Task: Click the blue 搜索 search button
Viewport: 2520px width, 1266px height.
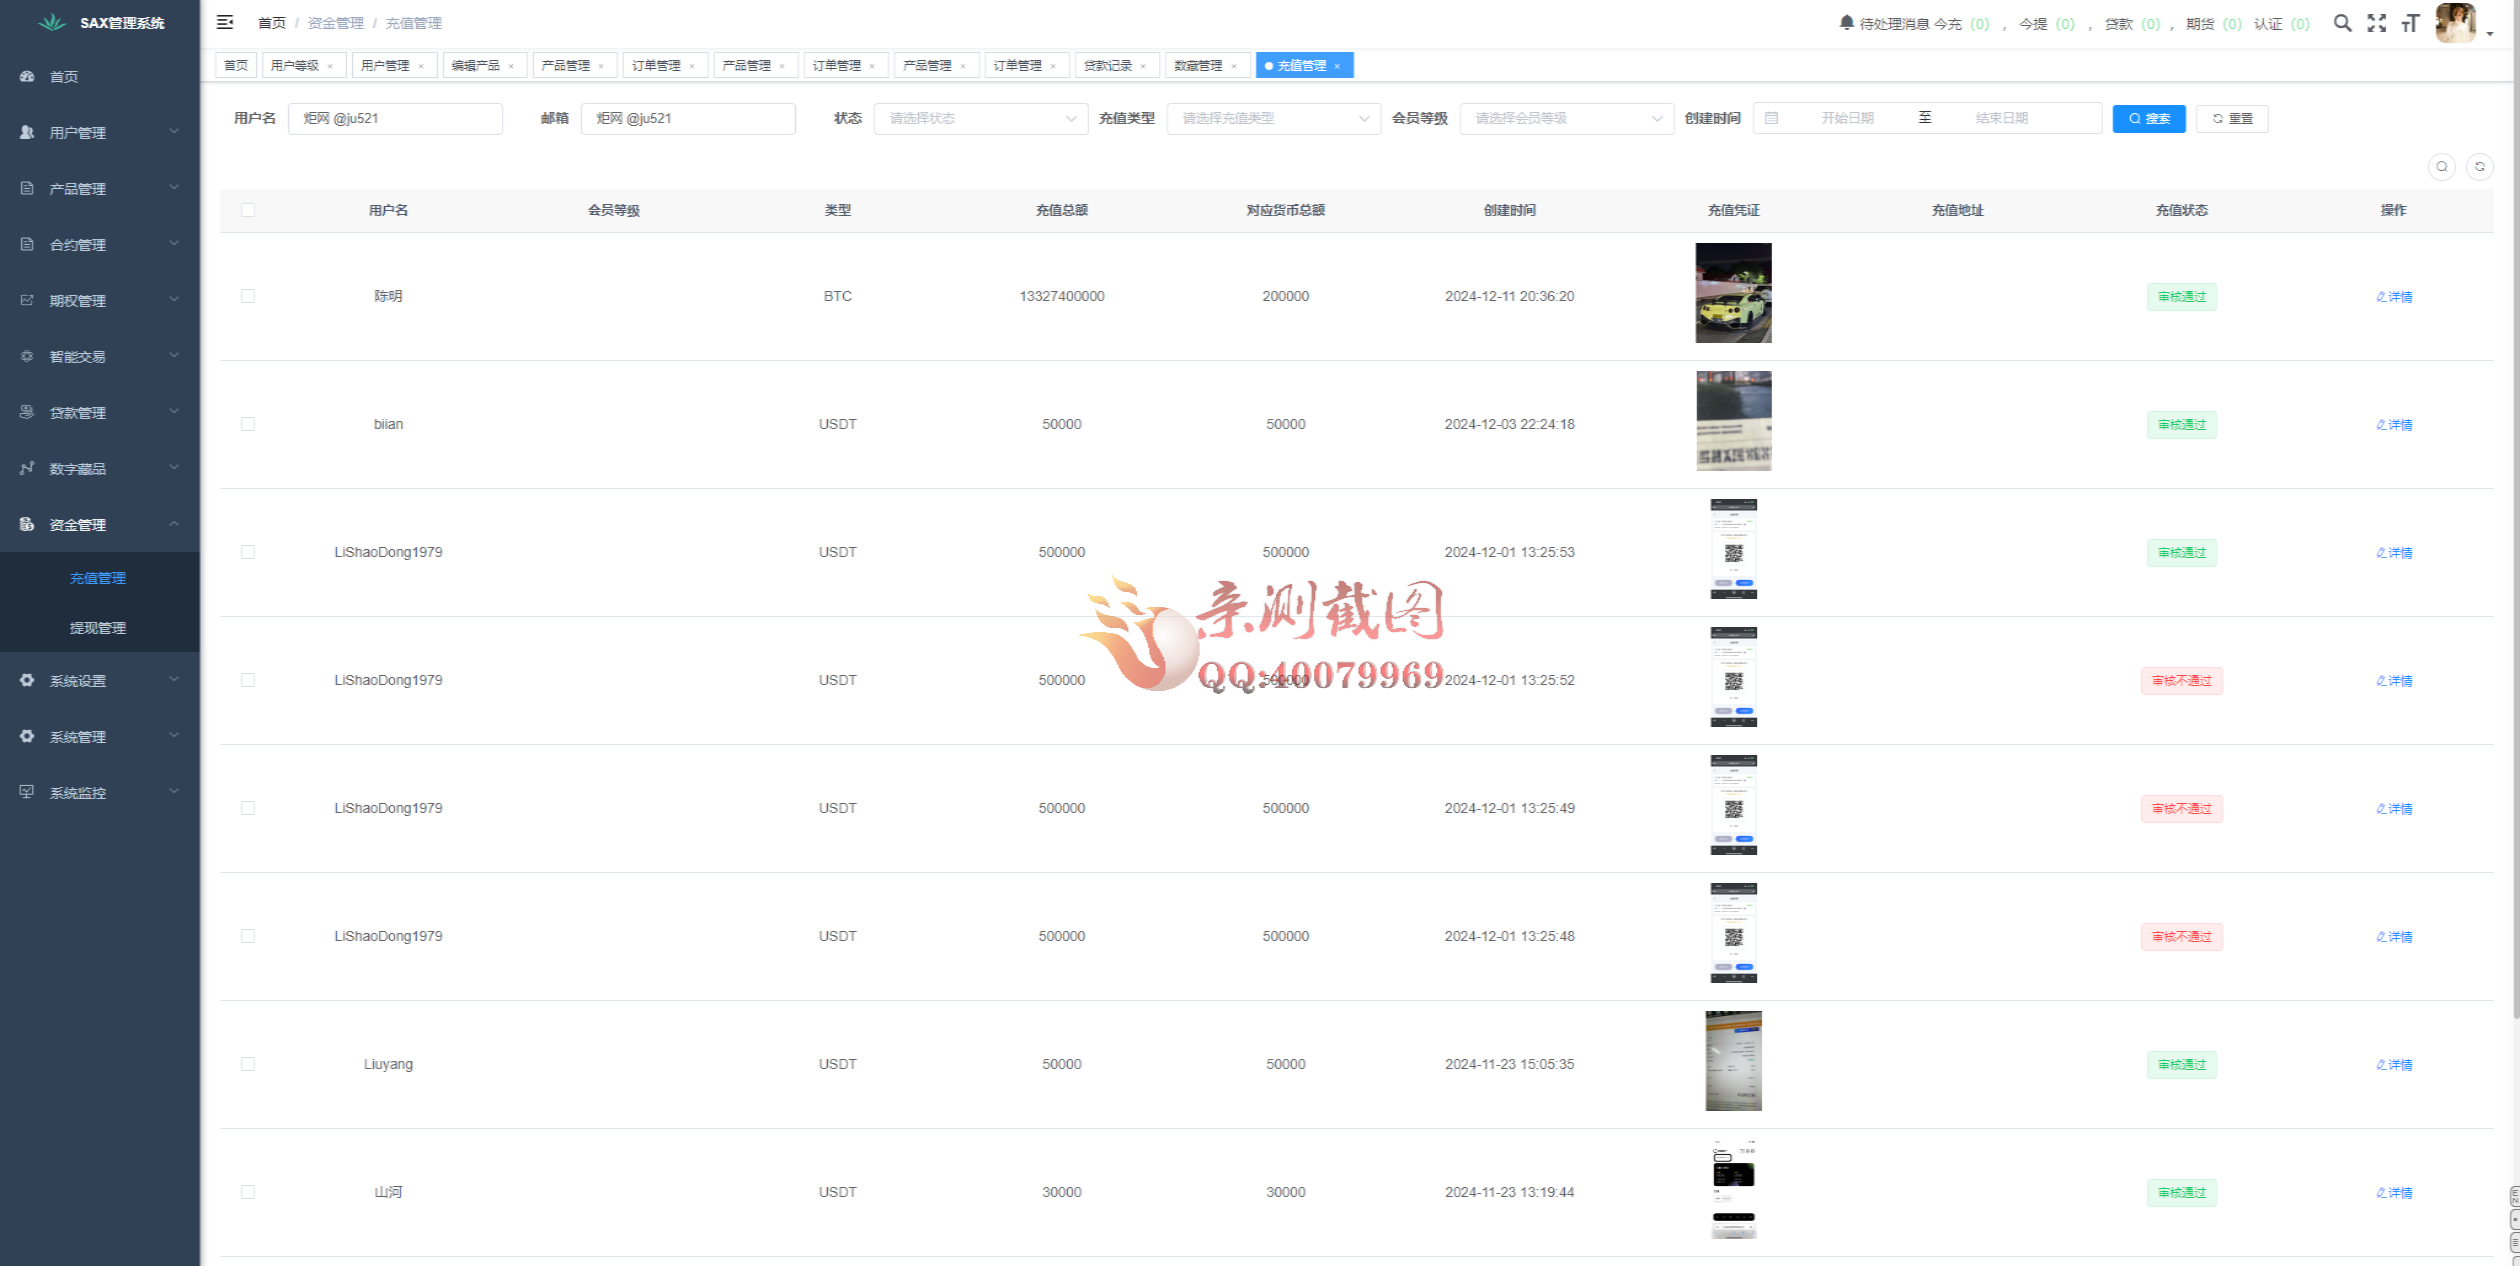Action: point(2148,118)
